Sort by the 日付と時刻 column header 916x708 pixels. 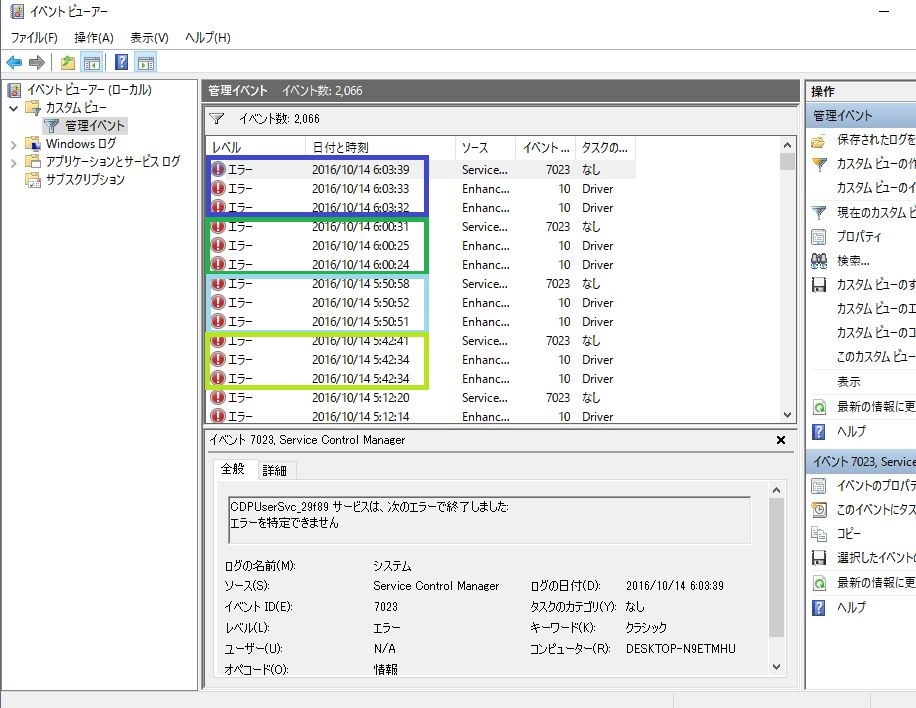380,148
